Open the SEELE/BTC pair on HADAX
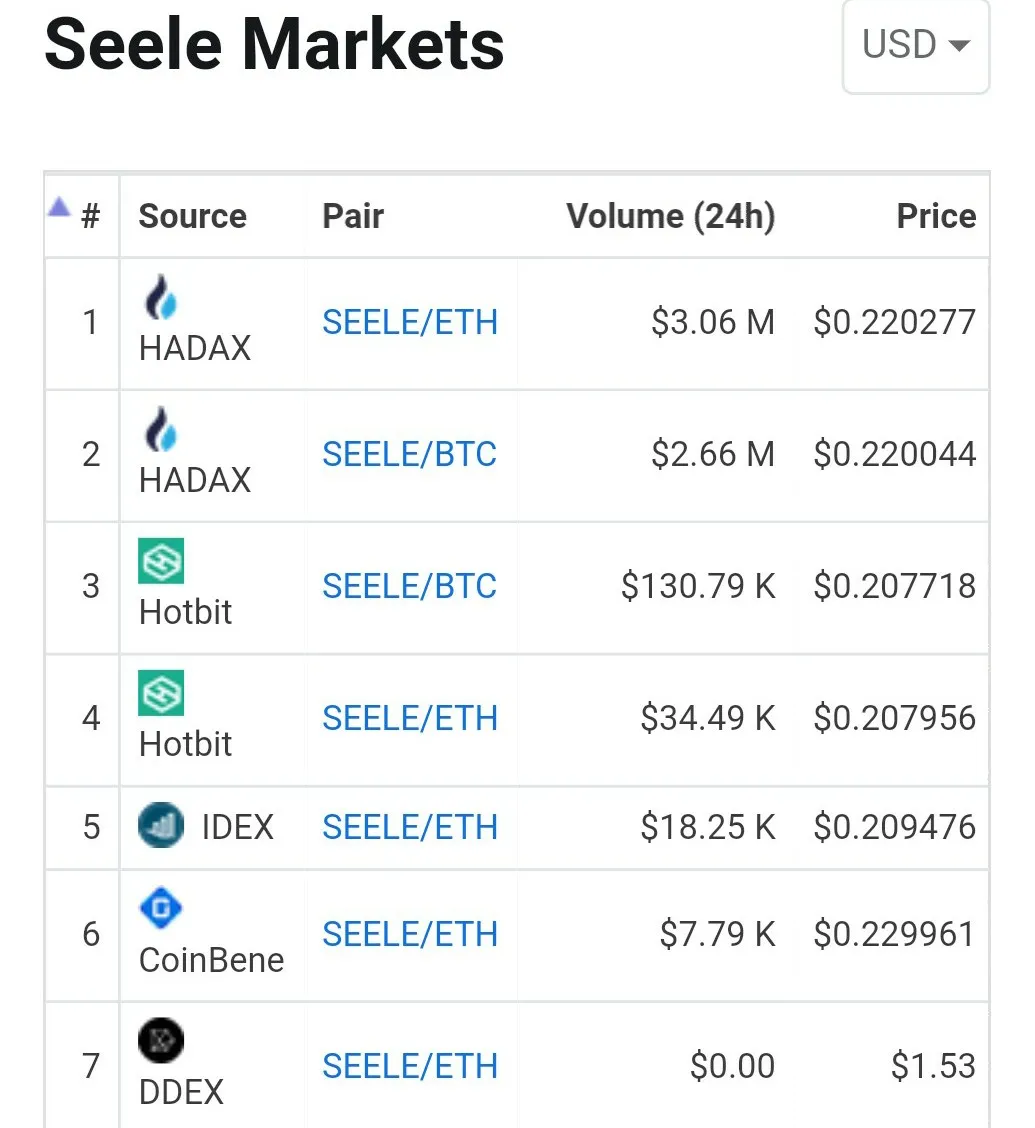Image resolution: width=1035 pixels, height=1128 pixels. (410, 454)
